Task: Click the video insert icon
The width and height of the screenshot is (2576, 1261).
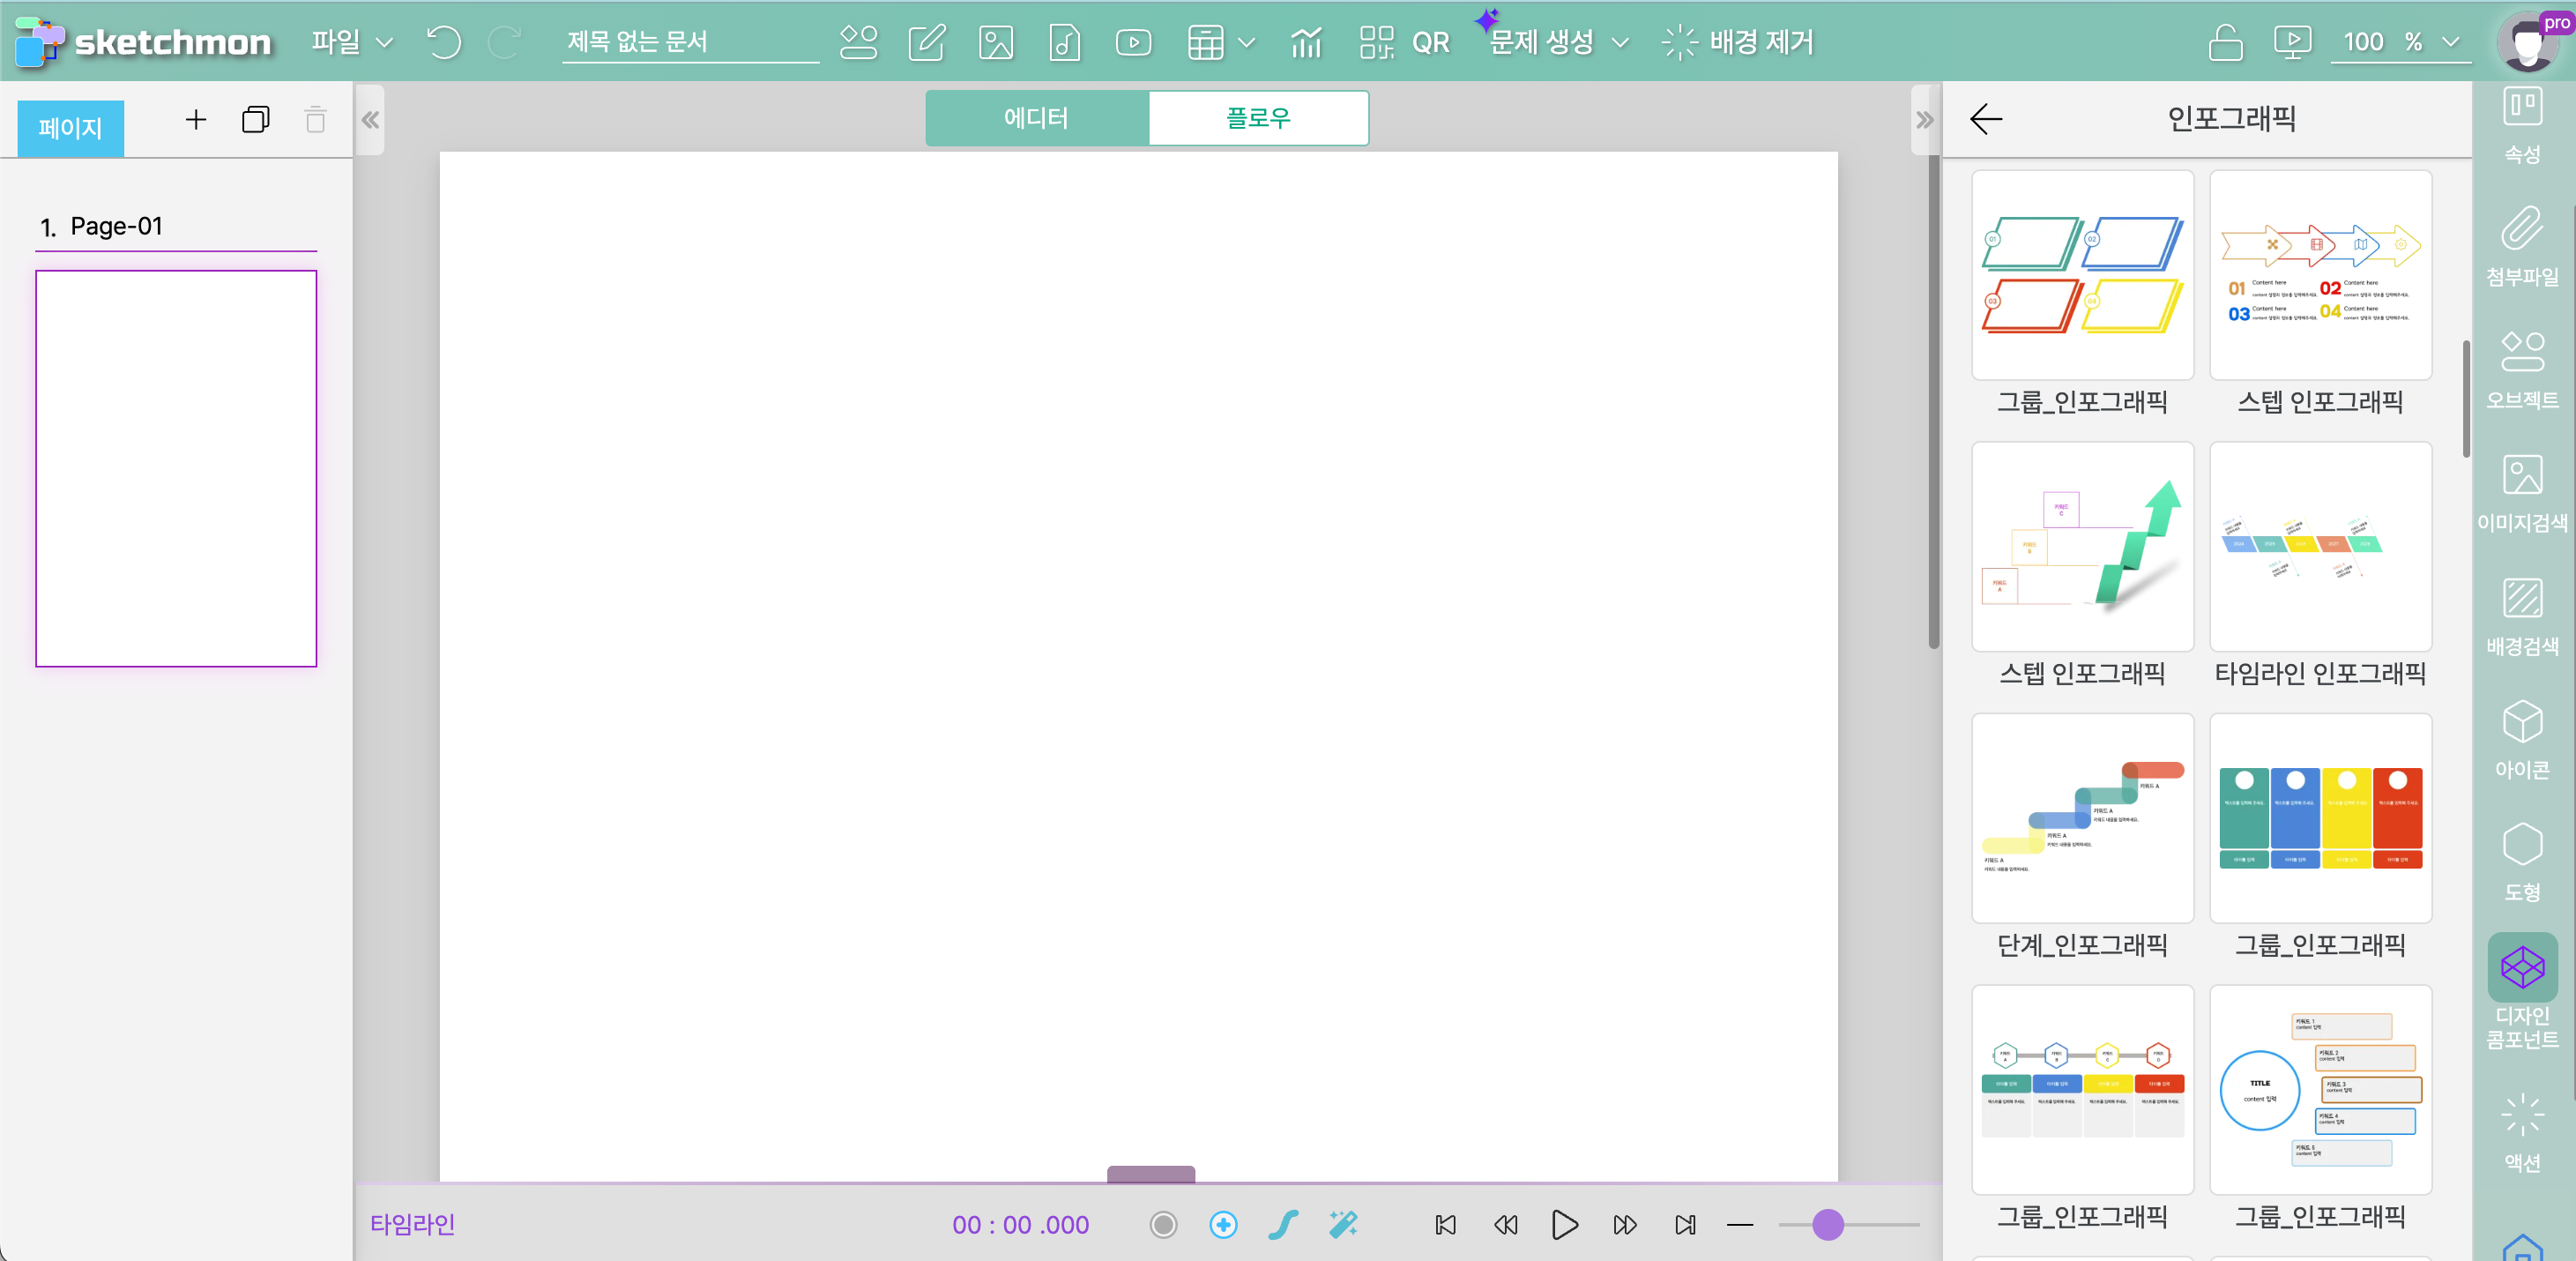Action: (1133, 42)
